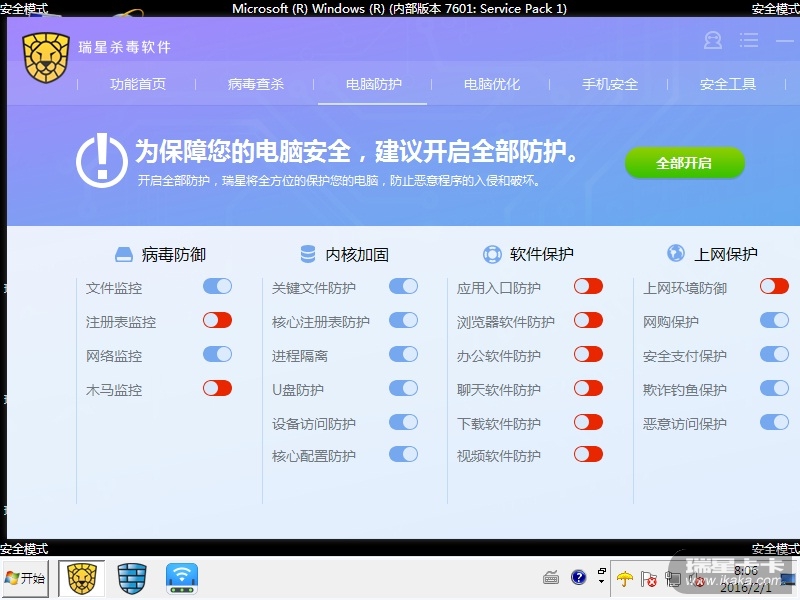Screen dimensions: 800x600
Task: Open the WiFi router taskbar icon
Action: point(182,578)
